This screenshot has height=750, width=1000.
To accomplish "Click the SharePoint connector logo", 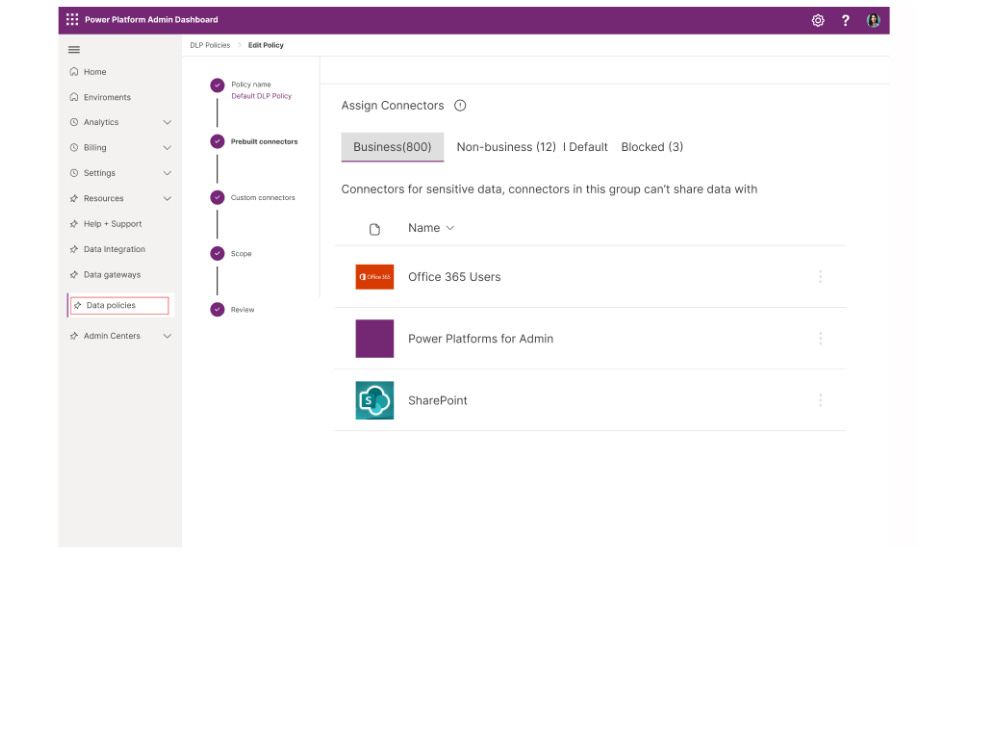I will click(374, 401).
